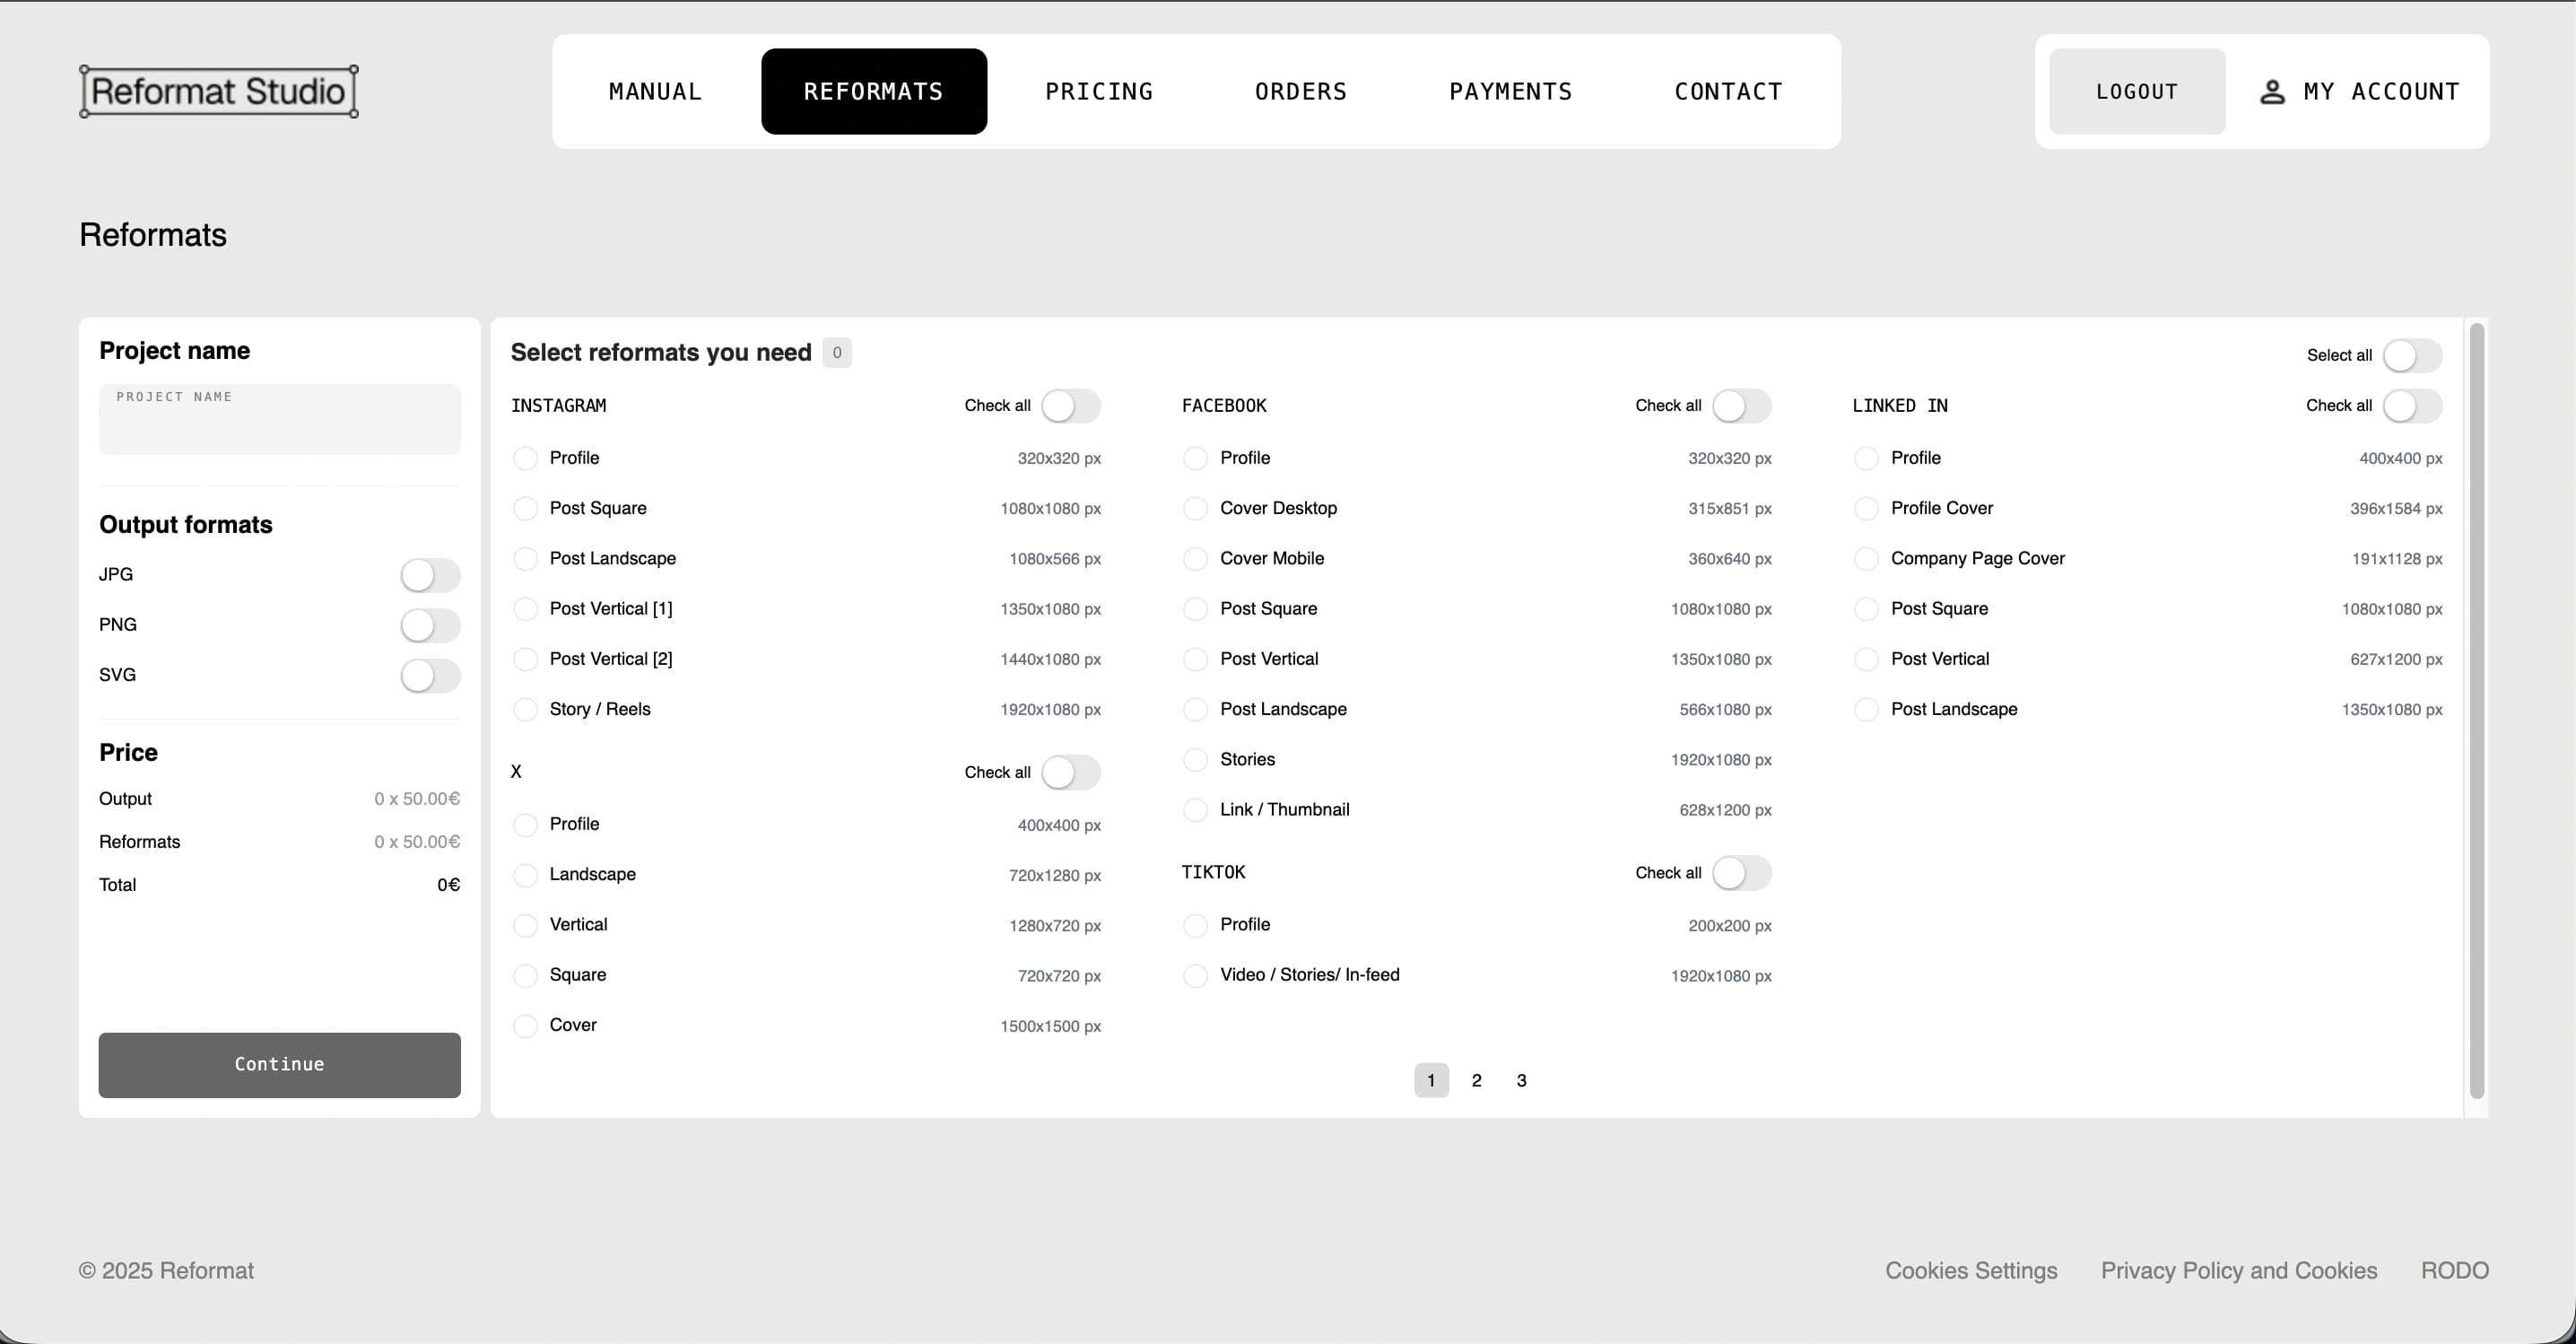This screenshot has width=2576, height=1344.
Task: Go to page 2 of reformats
Action: pyautogui.click(x=1476, y=1080)
